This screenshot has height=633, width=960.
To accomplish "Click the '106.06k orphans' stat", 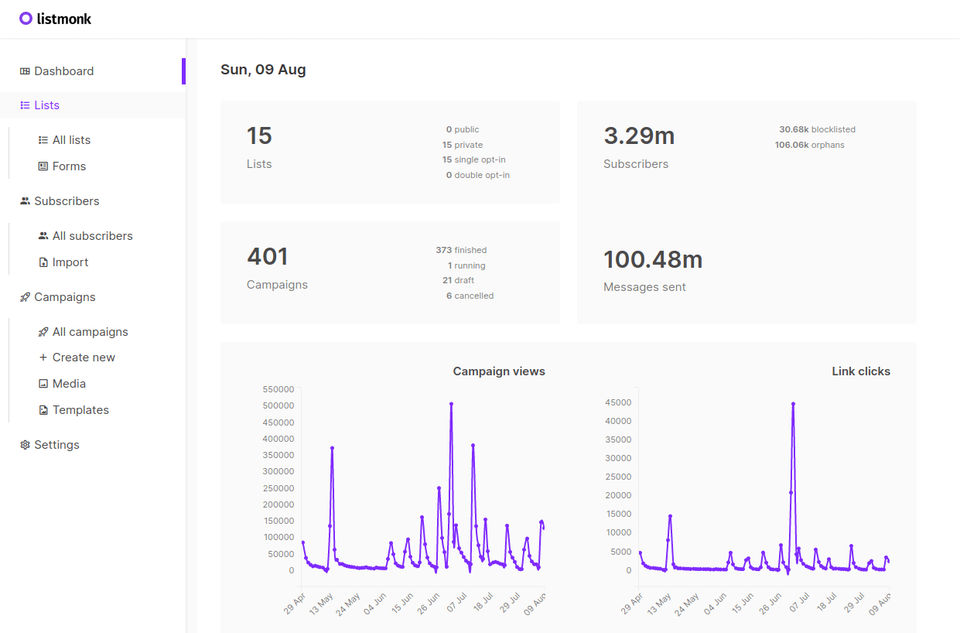I will point(809,145).
